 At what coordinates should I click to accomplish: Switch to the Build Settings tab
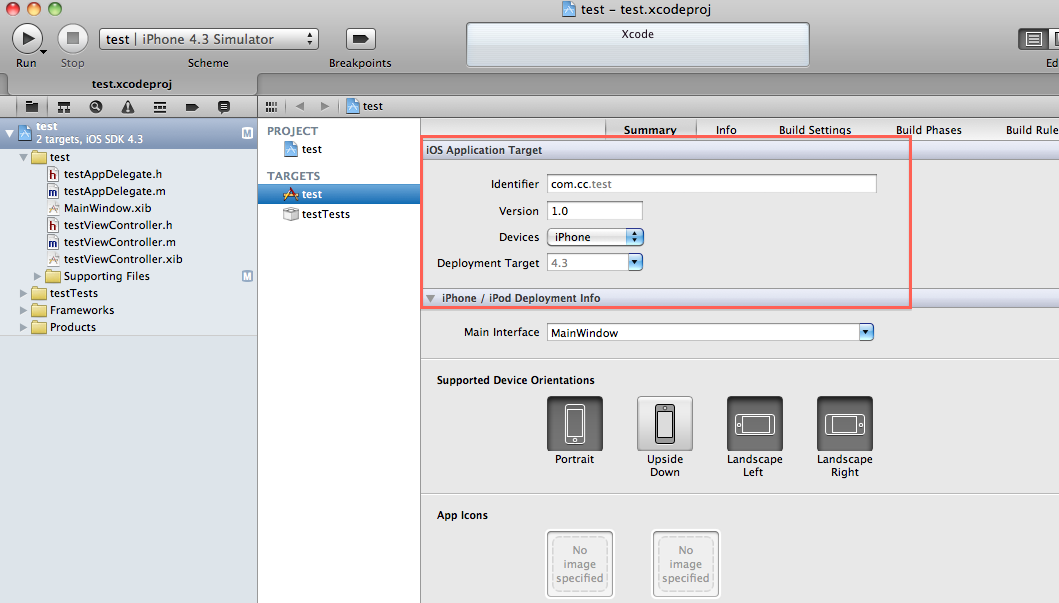coord(815,130)
